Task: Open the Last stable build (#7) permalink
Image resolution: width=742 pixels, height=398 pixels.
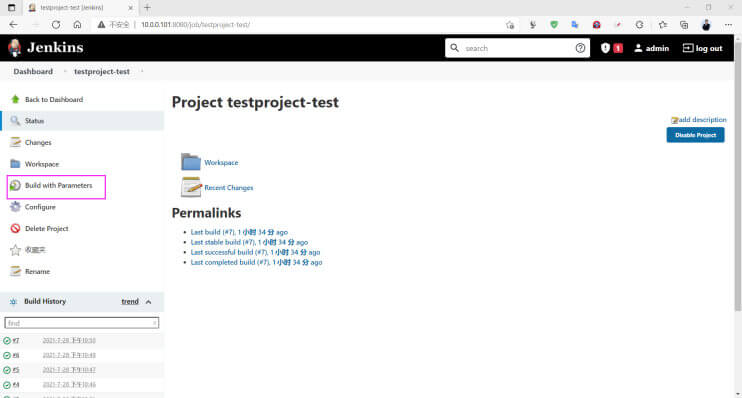Action: coord(249,242)
